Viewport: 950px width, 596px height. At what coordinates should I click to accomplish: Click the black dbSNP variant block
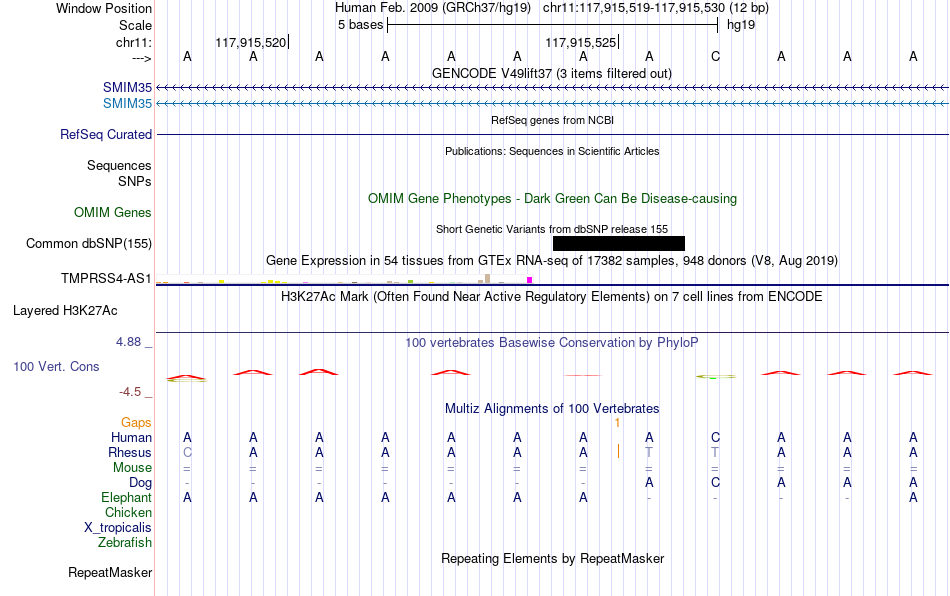(619, 243)
